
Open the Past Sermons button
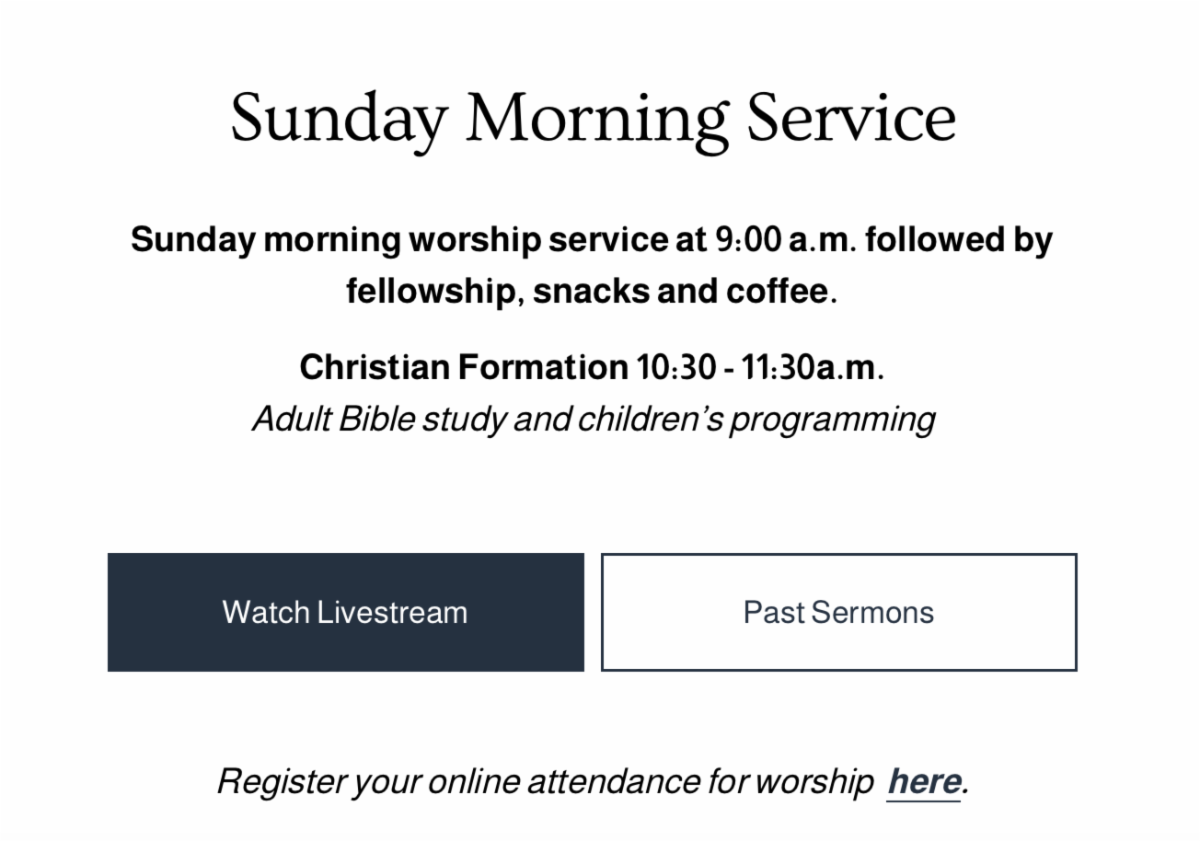(x=839, y=612)
